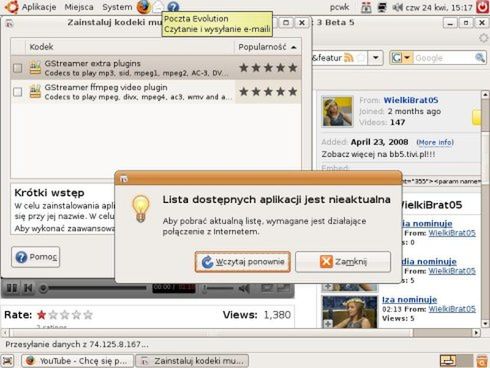Mute the video player speaker icon
Screen dimensions: 490x368
(244, 288)
